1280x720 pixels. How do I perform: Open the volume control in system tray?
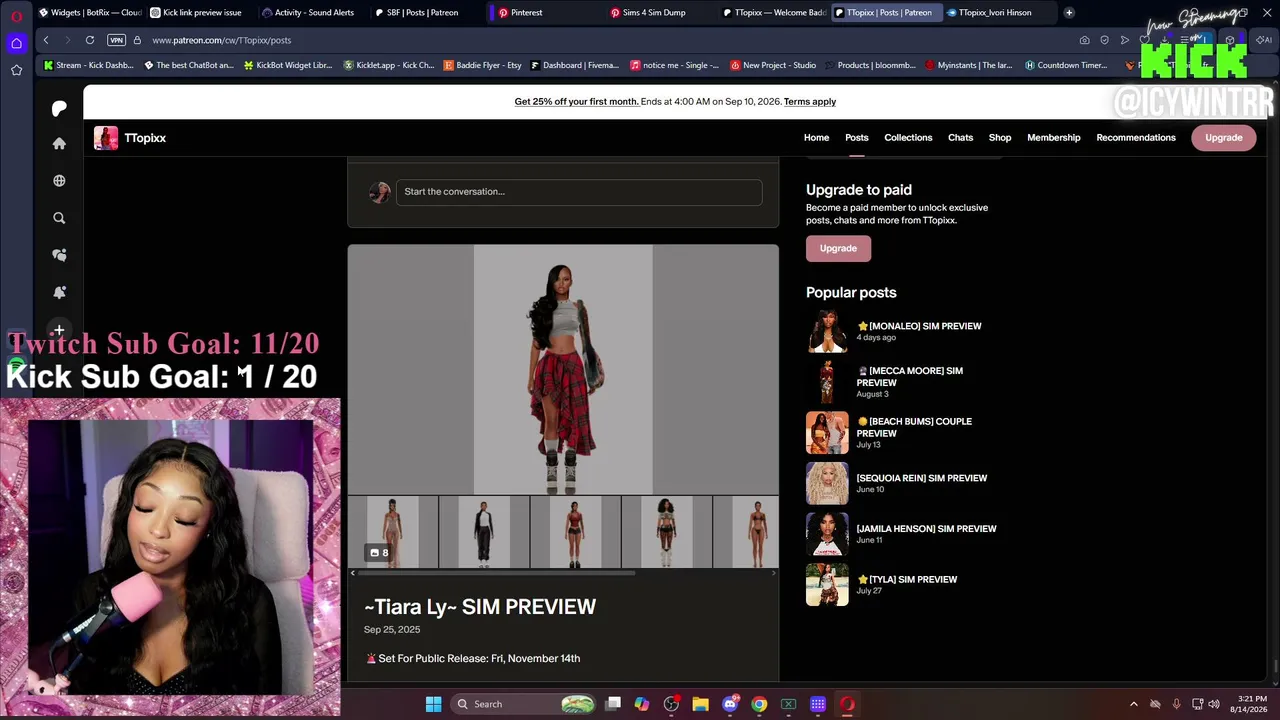1214,704
